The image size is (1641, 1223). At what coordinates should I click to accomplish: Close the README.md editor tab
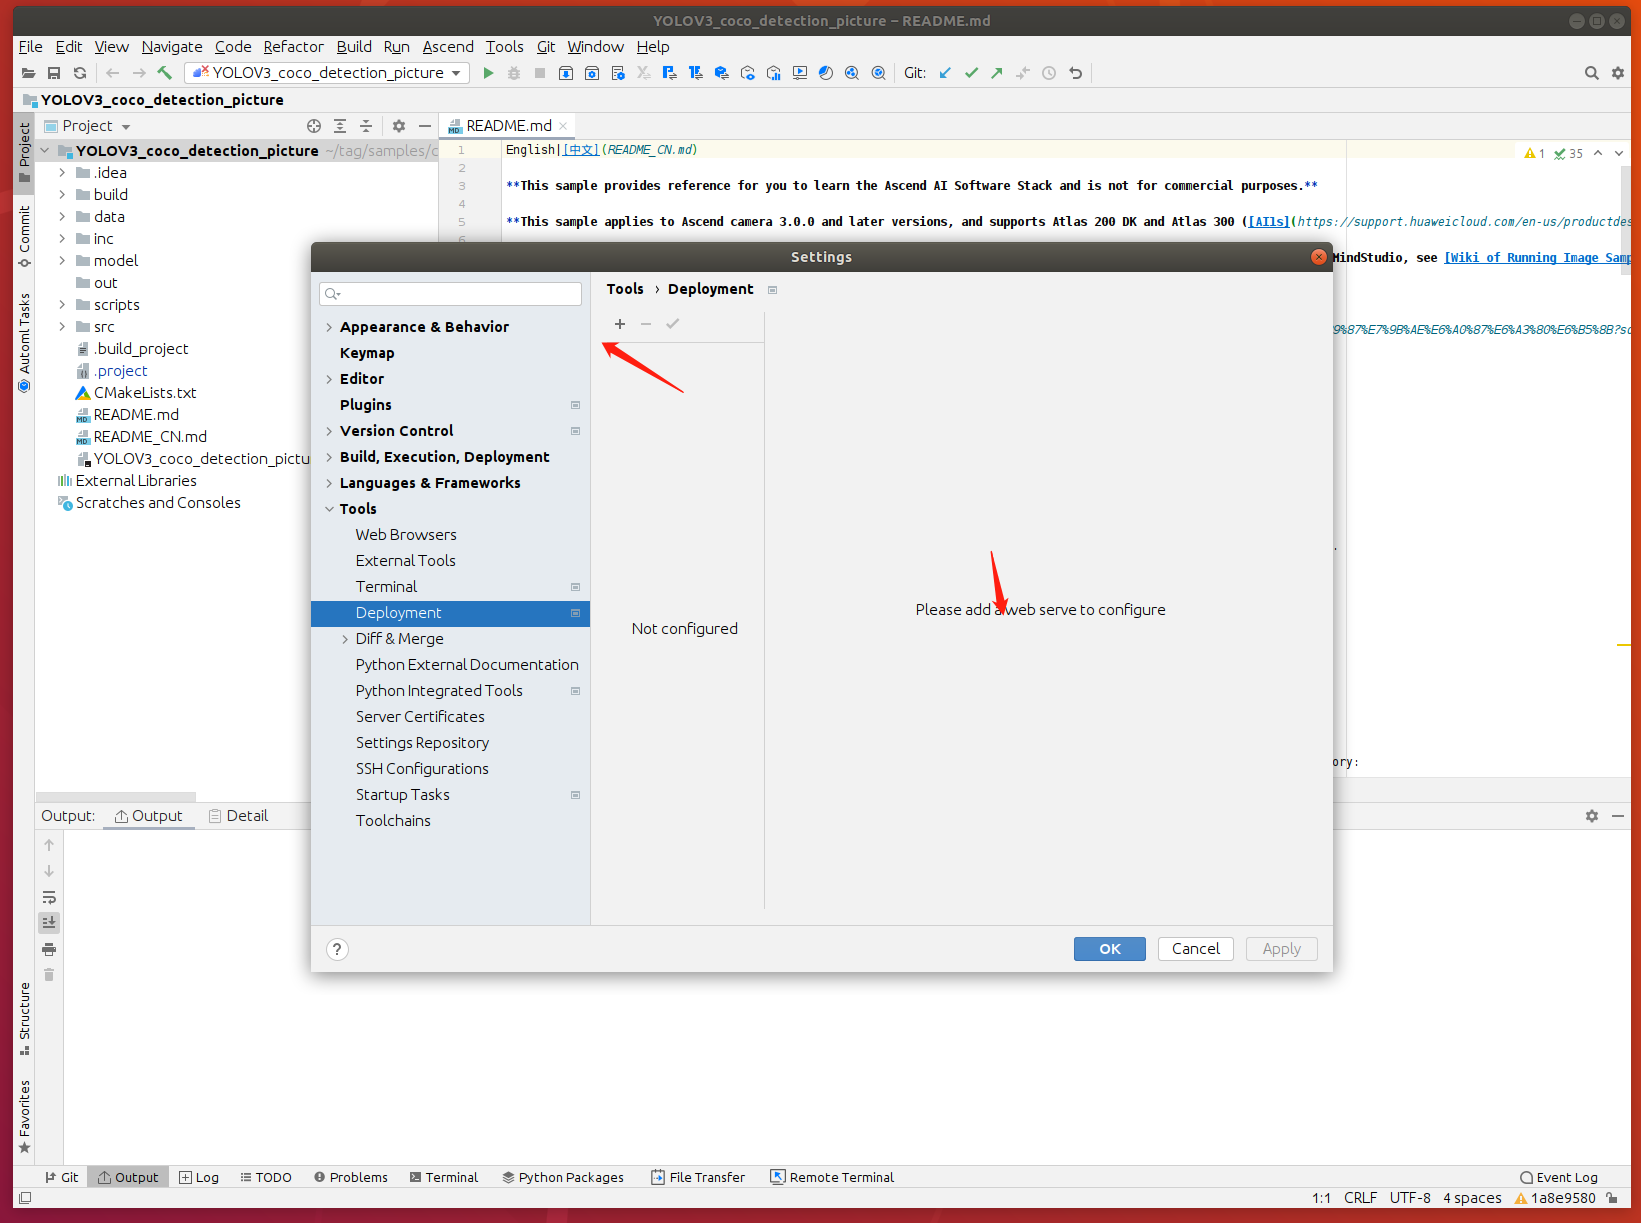point(564,126)
